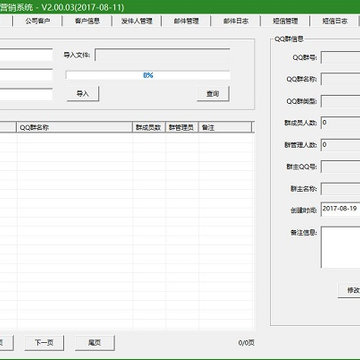Click the 创建时间 date field 2017-08-19

click(x=340, y=209)
